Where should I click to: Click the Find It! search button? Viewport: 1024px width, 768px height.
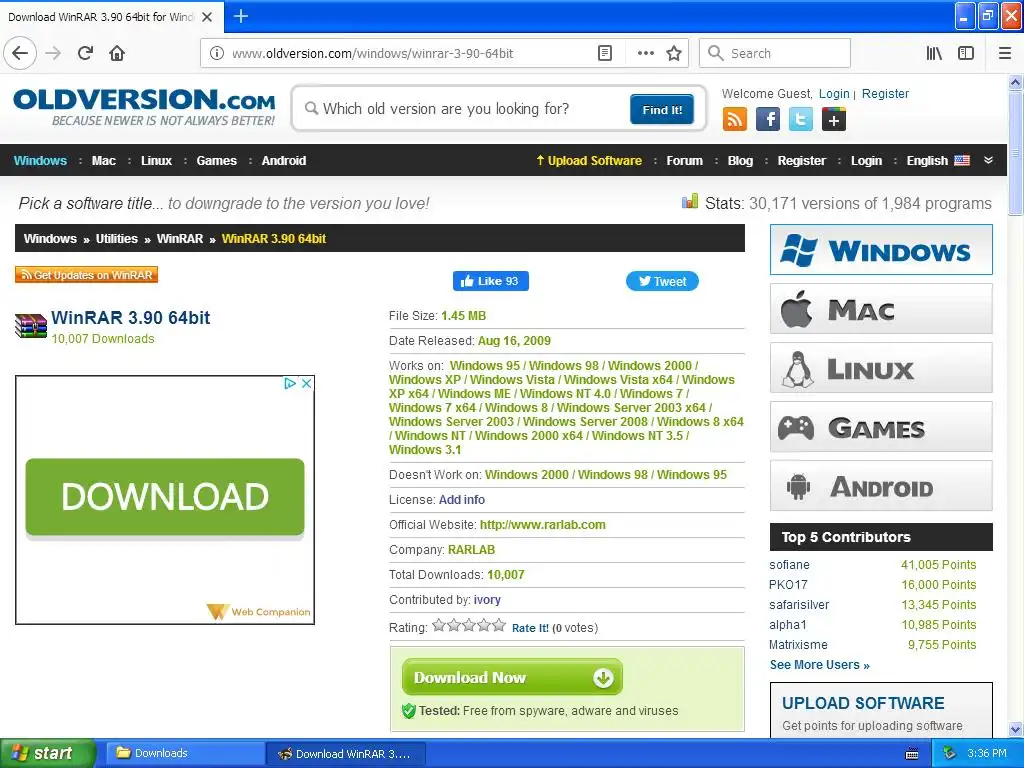(662, 109)
